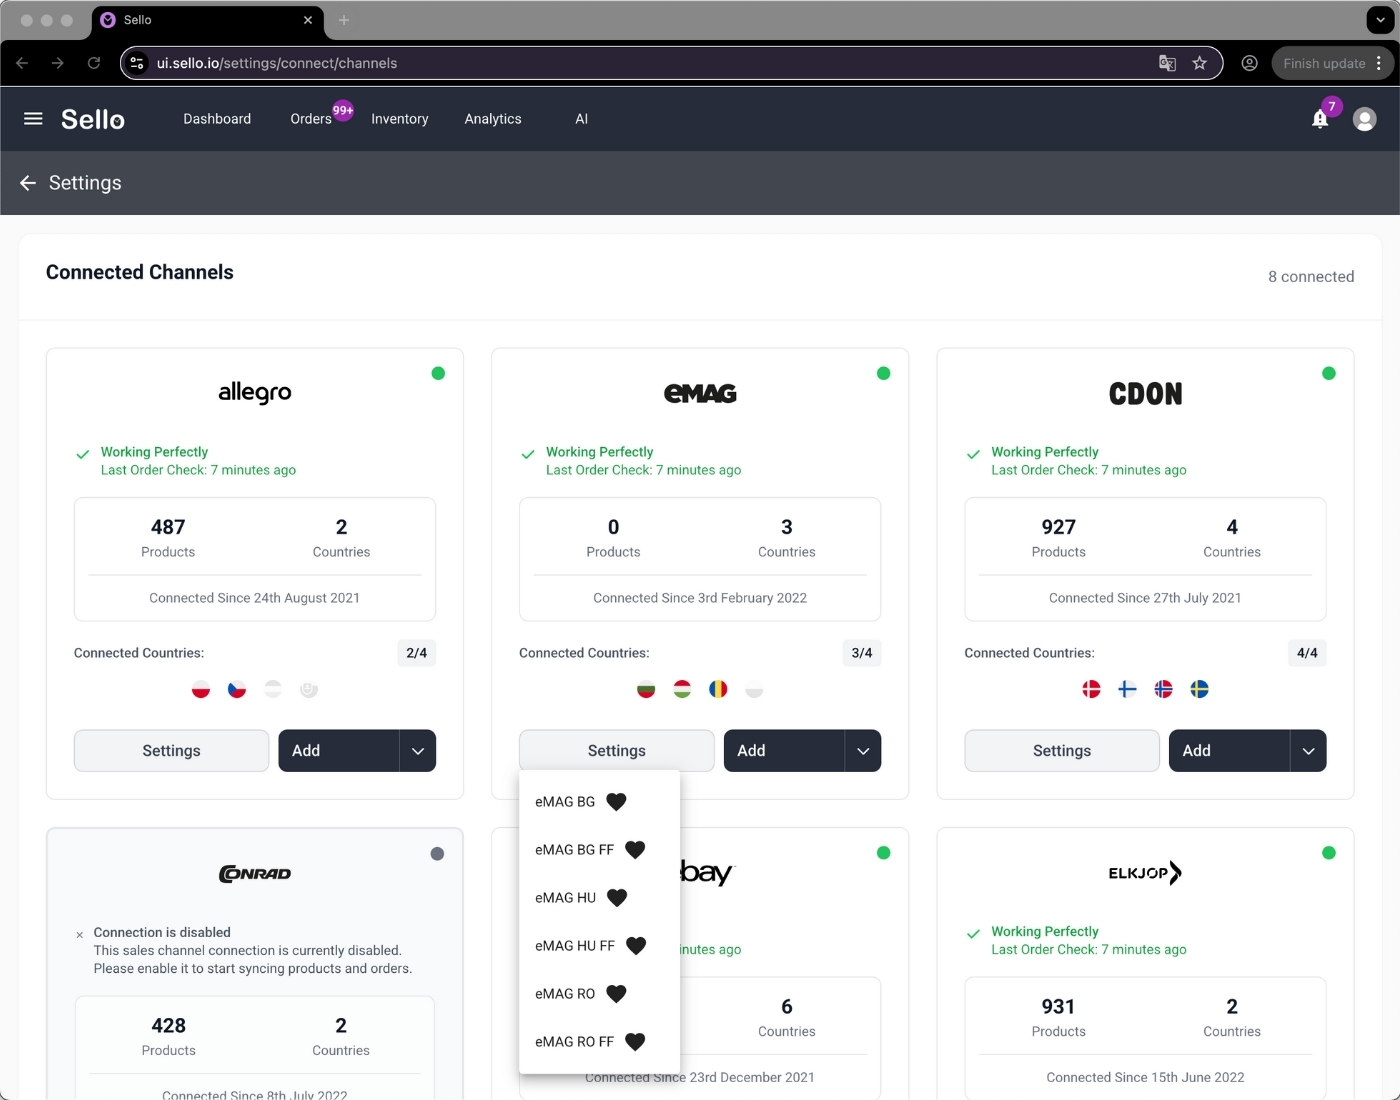Screen dimensions: 1400x1100
Task: Click the Denmark flag under CDON countries
Action: coord(1090,689)
